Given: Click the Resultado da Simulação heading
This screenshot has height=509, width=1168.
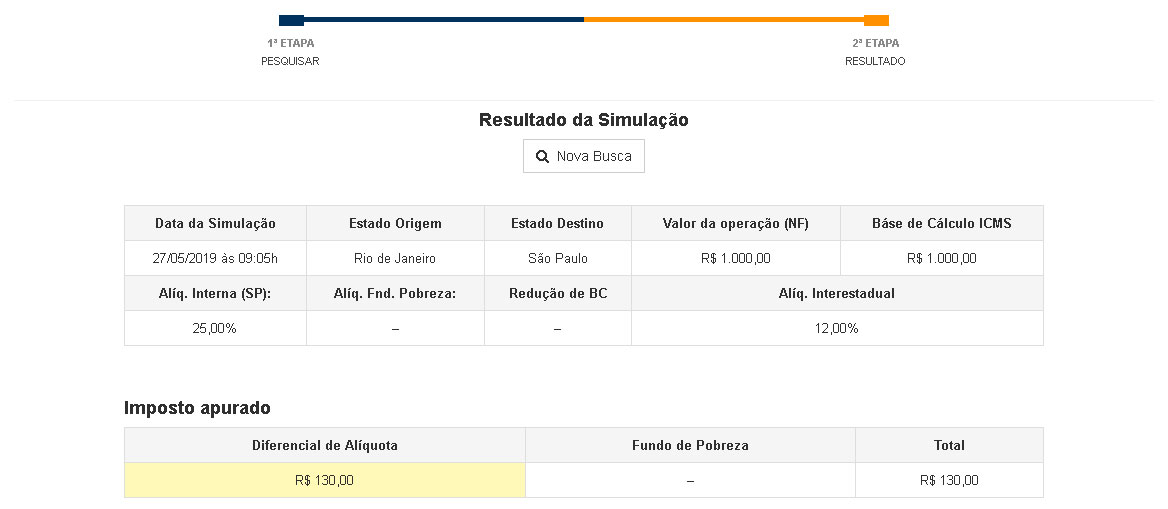Looking at the screenshot, I should 584,120.
